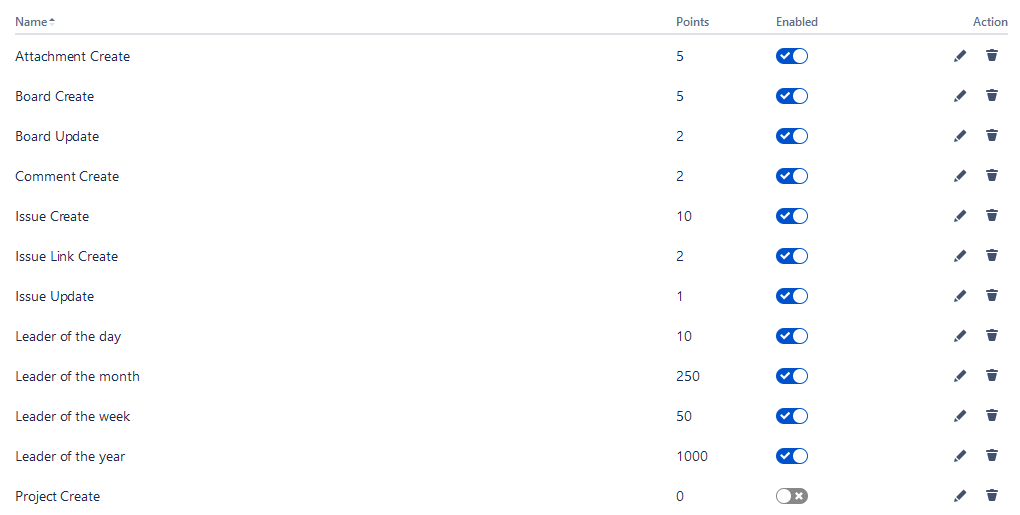Edit the Board Update rule
Image resolution: width=1020 pixels, height=515 pixels.
click(960, 136)
